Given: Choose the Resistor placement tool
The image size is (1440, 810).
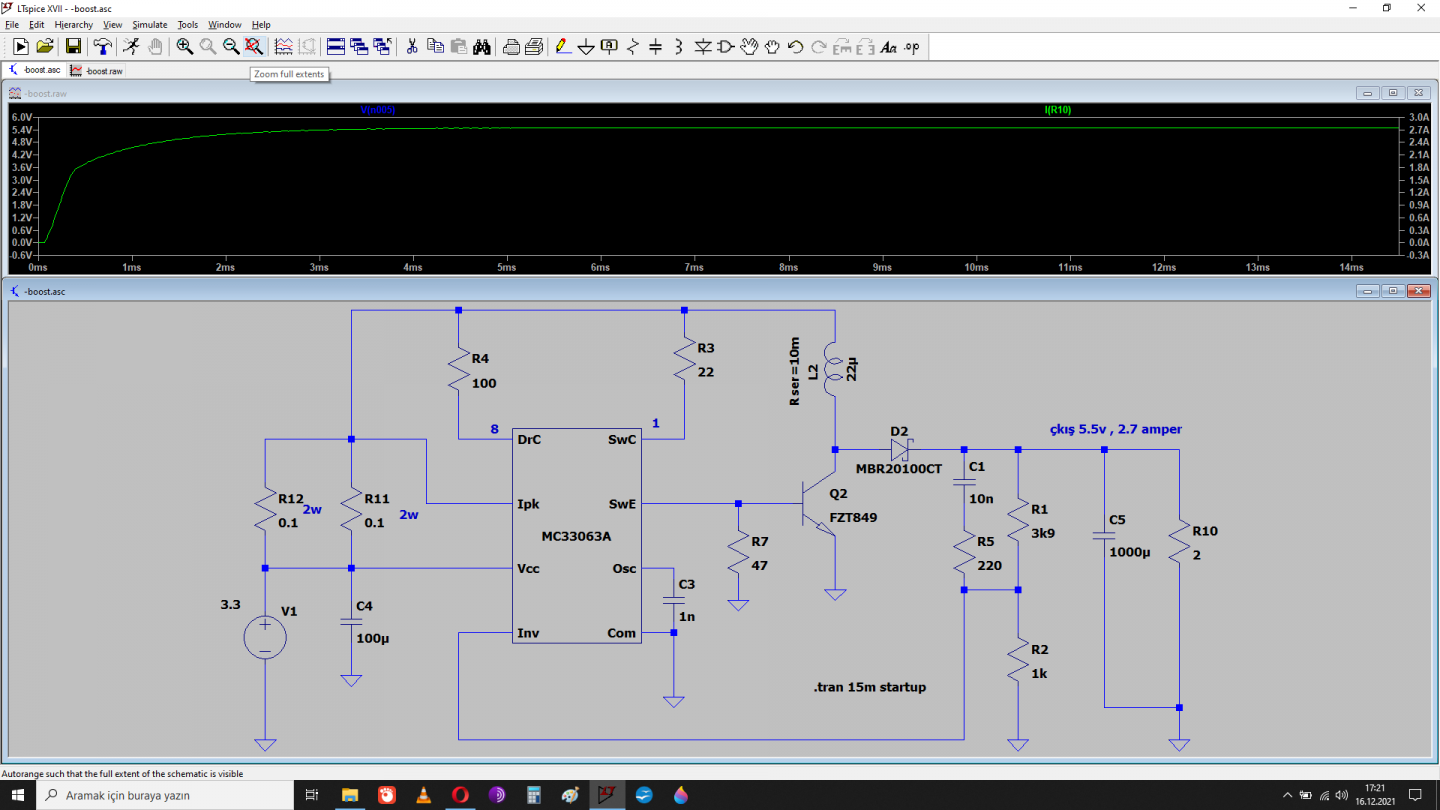Looking at the screenshot, I should (633, 46).
